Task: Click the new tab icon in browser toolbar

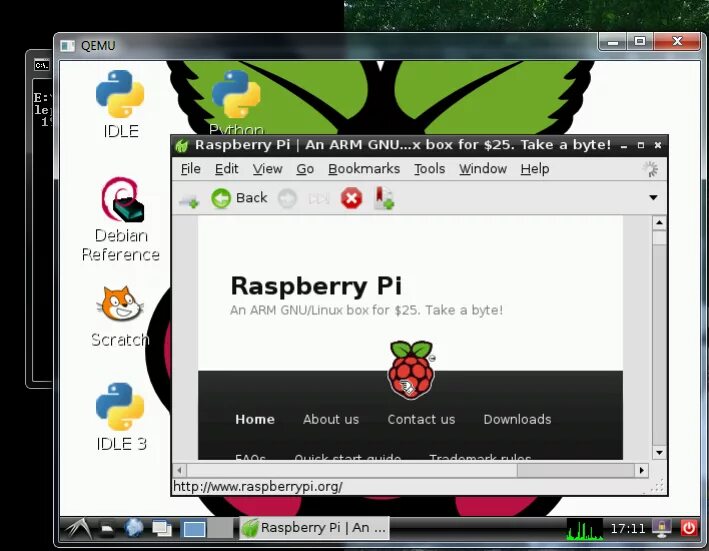Action: tap(189, 200)
